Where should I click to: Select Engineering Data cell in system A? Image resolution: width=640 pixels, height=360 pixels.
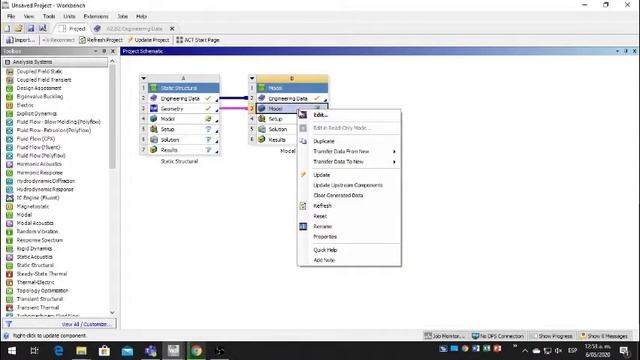tap(183, 98)
